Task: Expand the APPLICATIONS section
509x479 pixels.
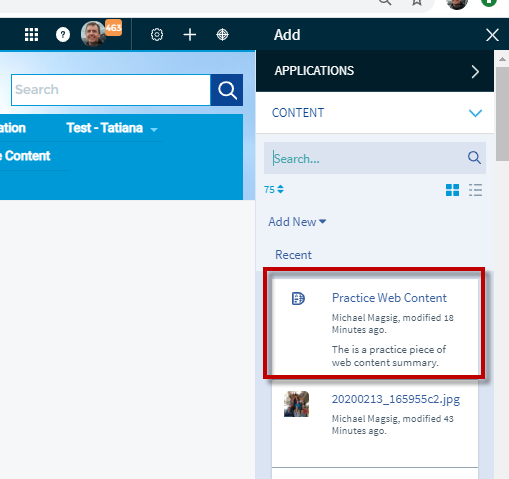Action: coord(375,71)
